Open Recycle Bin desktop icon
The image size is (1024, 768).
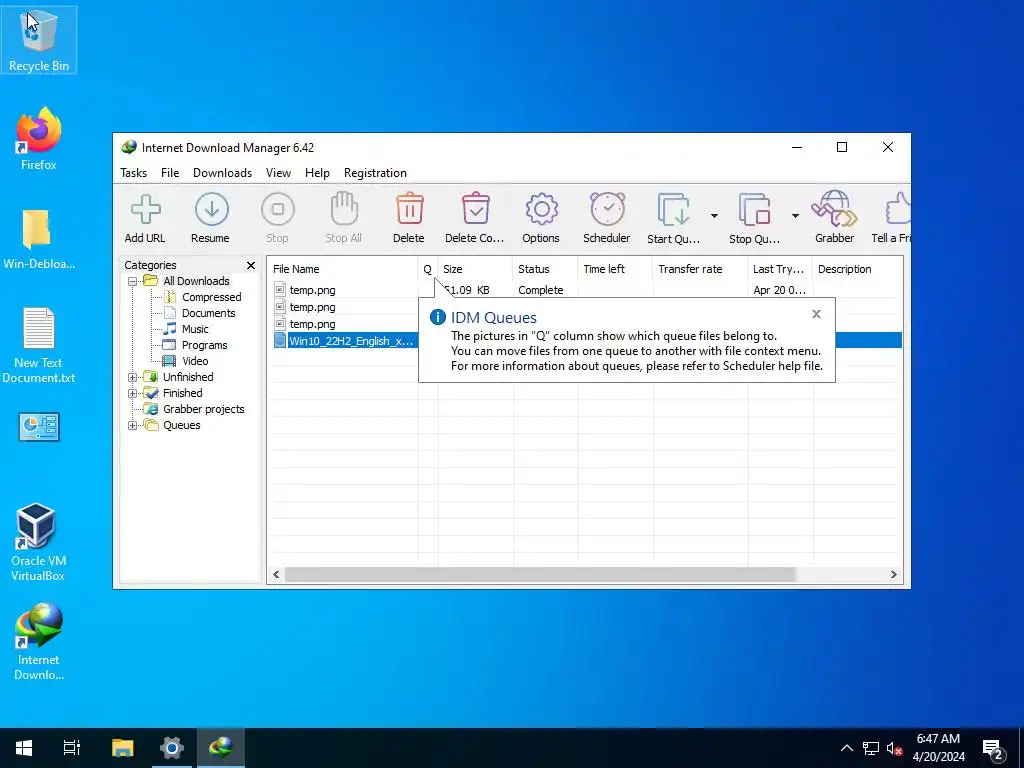coord(39,40)
